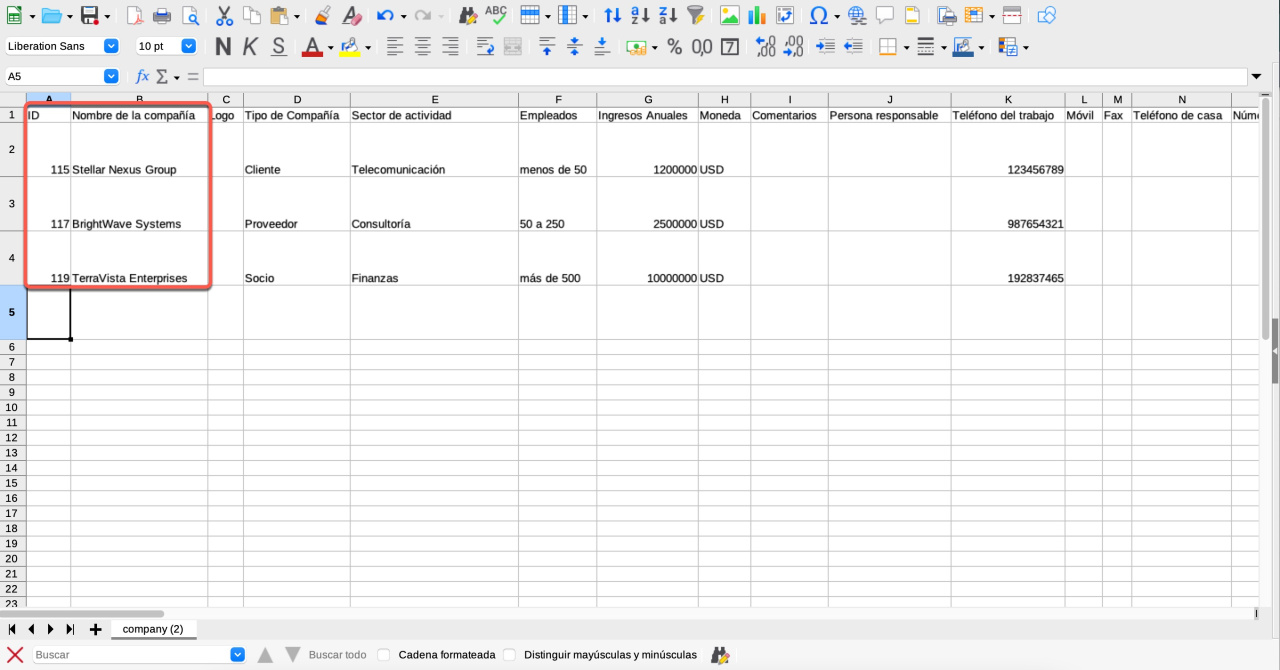Screen dimensions: 1280x670
Task: Close the find toolbar with red X
Action: point(15,655)
